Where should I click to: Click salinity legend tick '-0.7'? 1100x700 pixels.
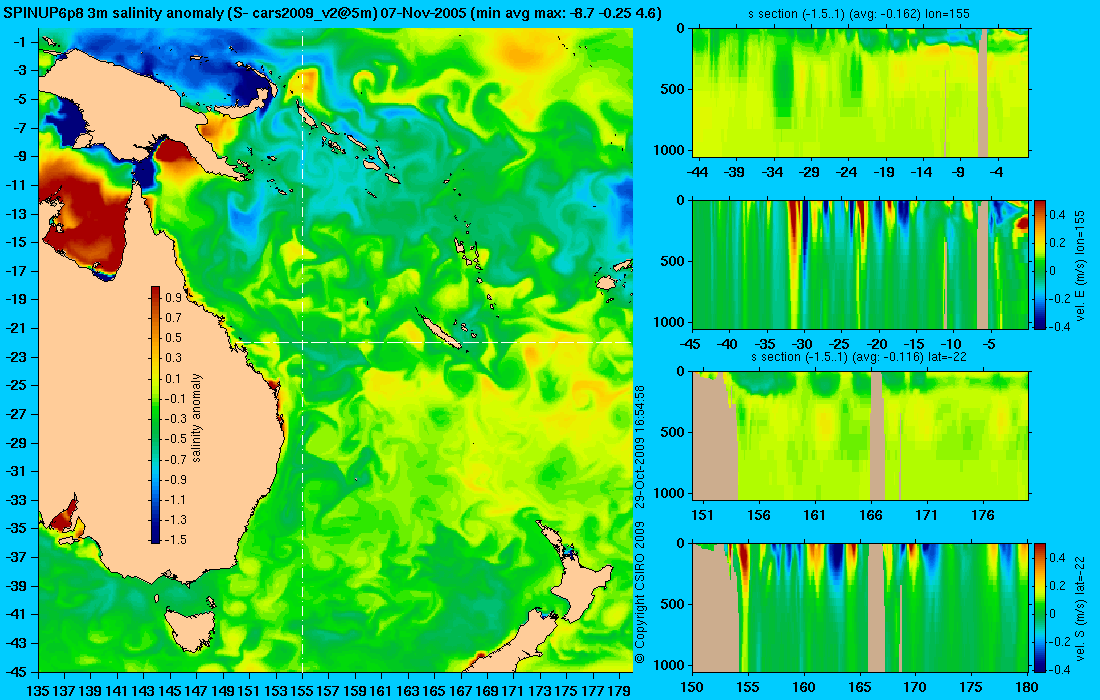(175, 459)
